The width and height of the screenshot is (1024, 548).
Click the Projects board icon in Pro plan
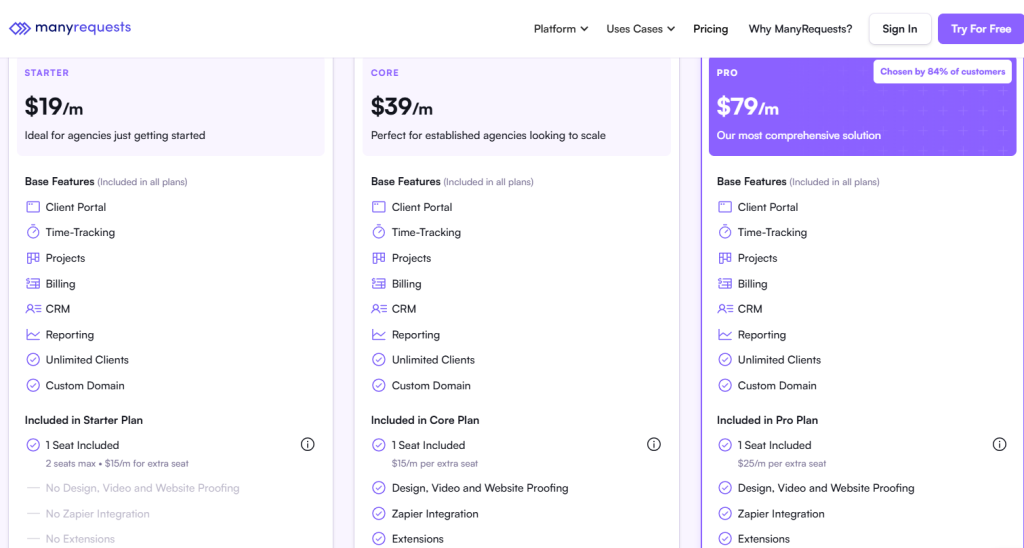point(725,258)
